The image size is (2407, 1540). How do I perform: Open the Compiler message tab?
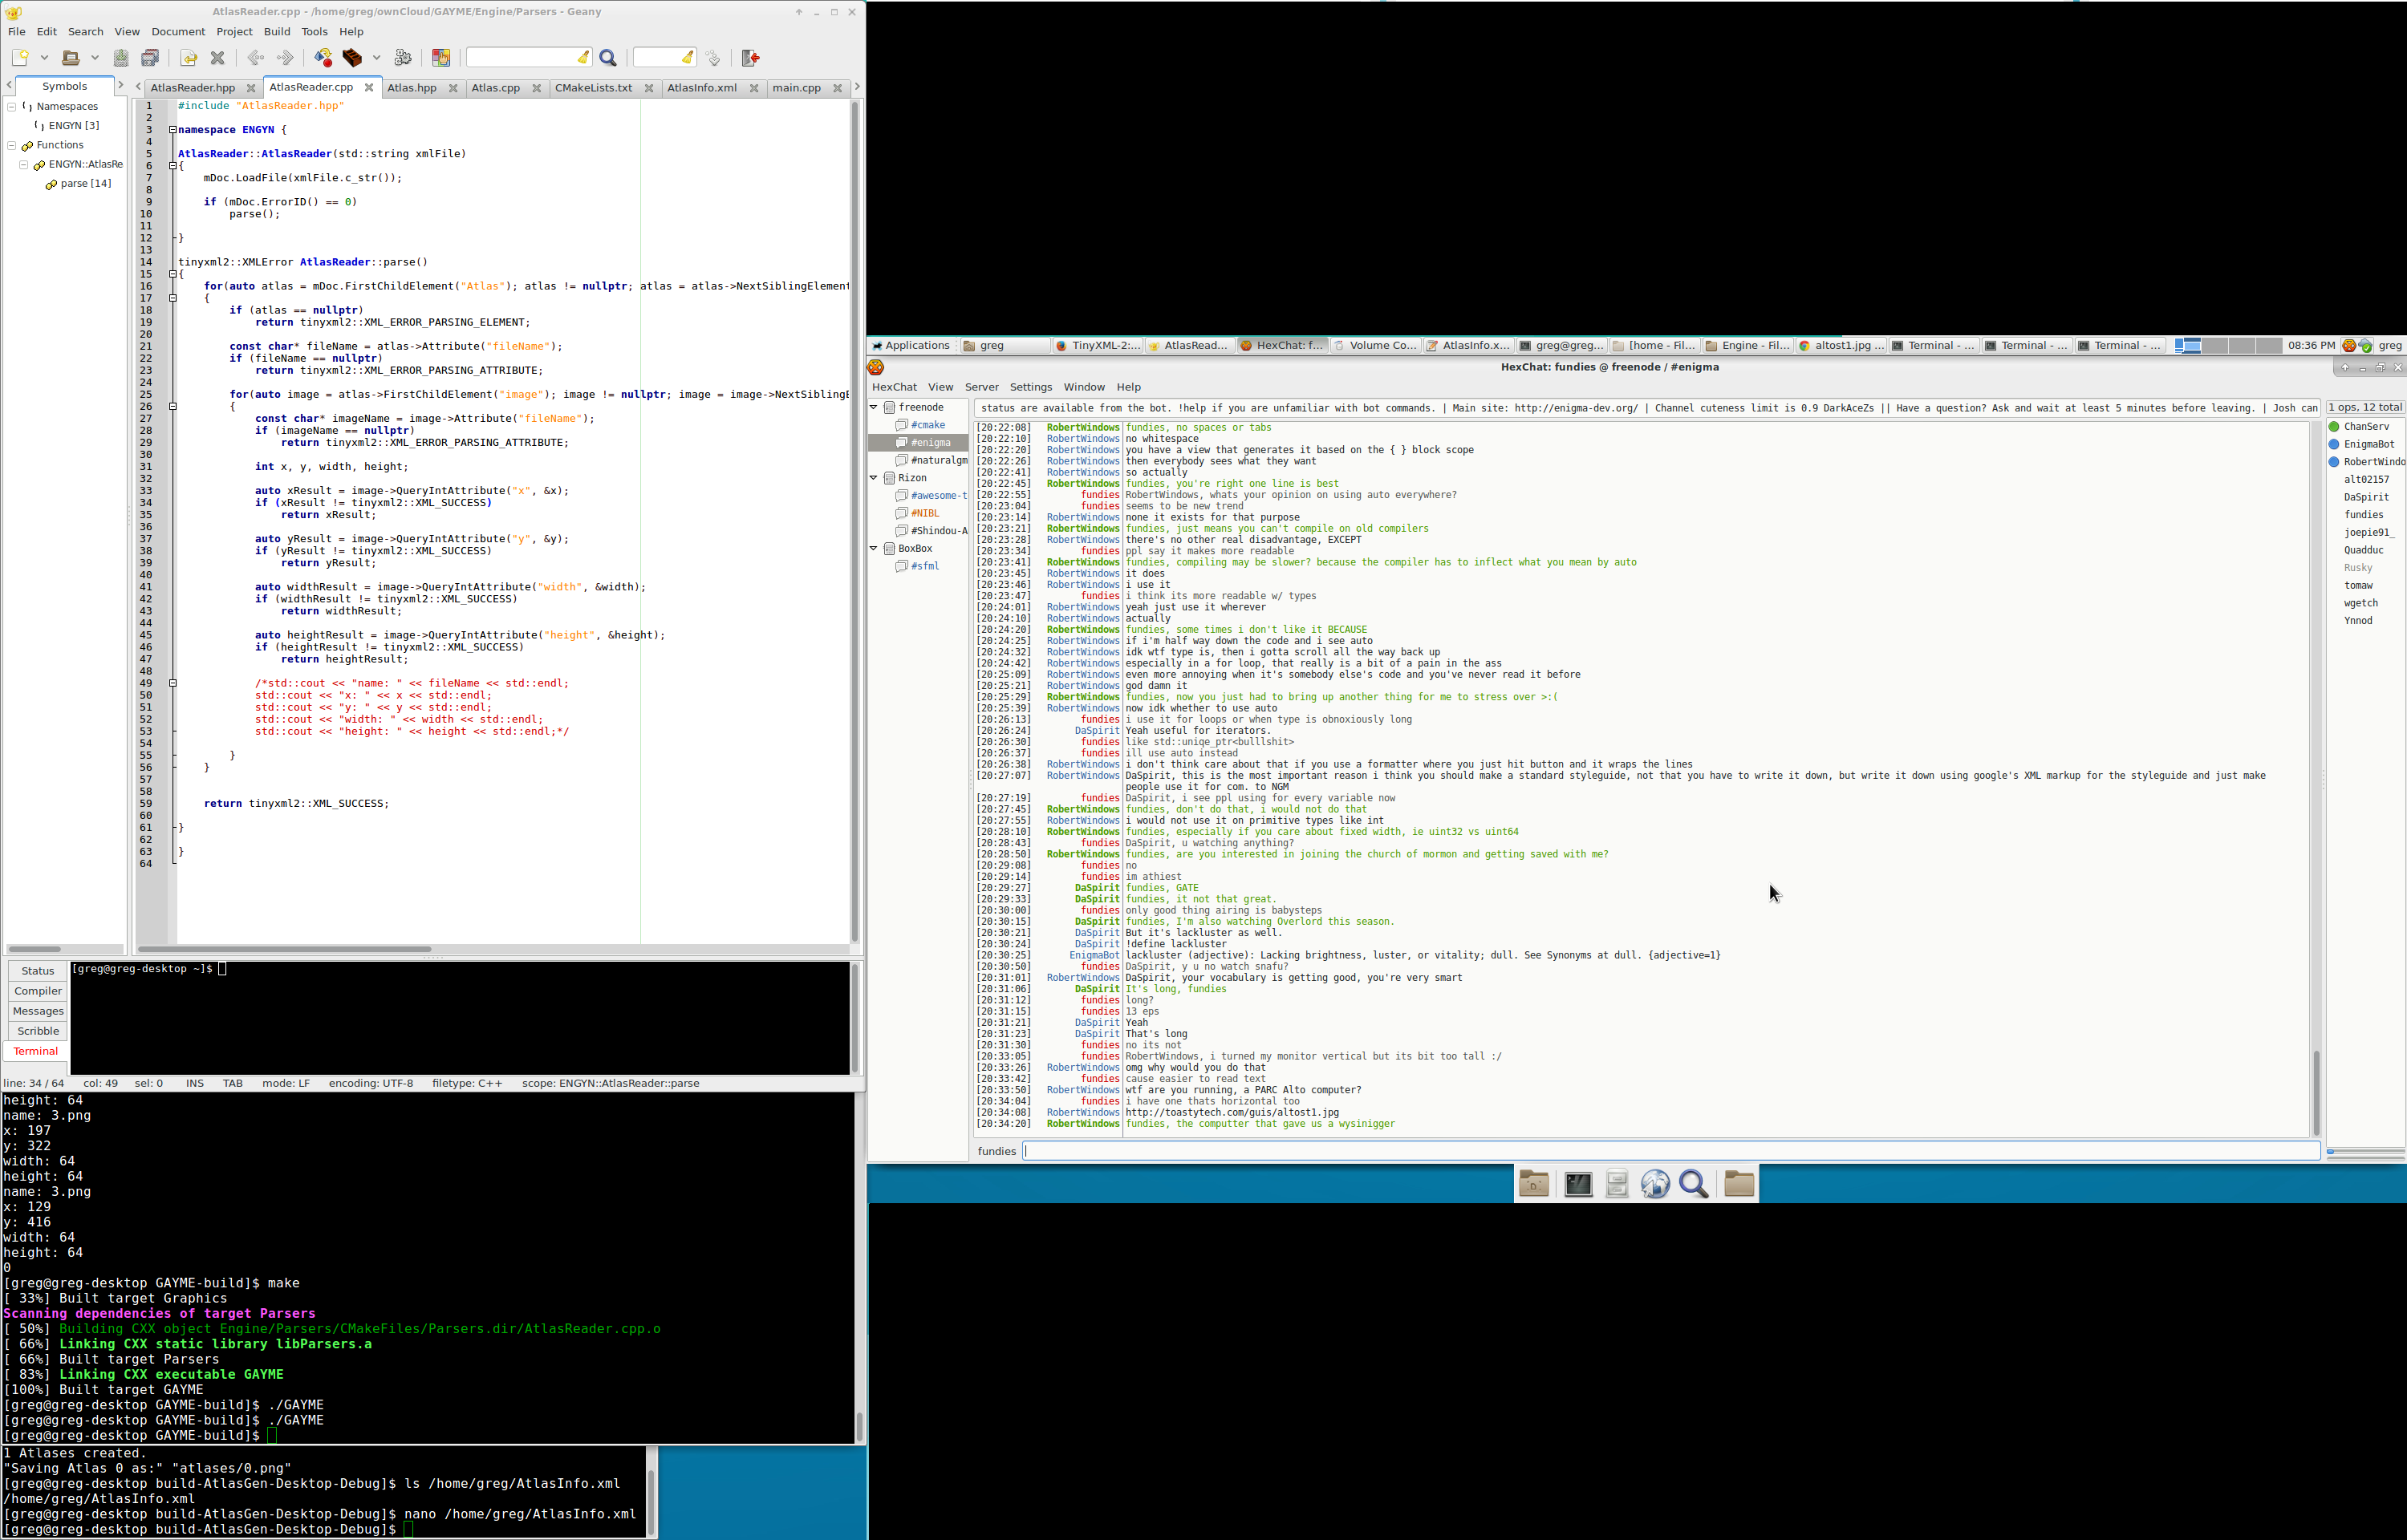click(x=38, y=991)
